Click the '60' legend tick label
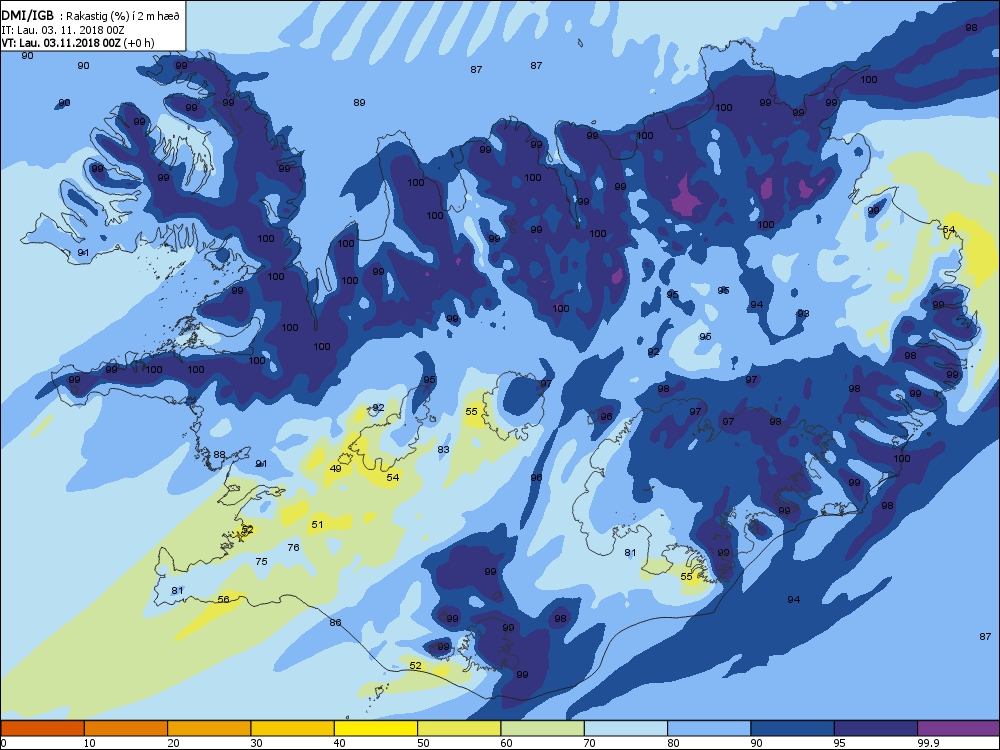 (506, 743)
